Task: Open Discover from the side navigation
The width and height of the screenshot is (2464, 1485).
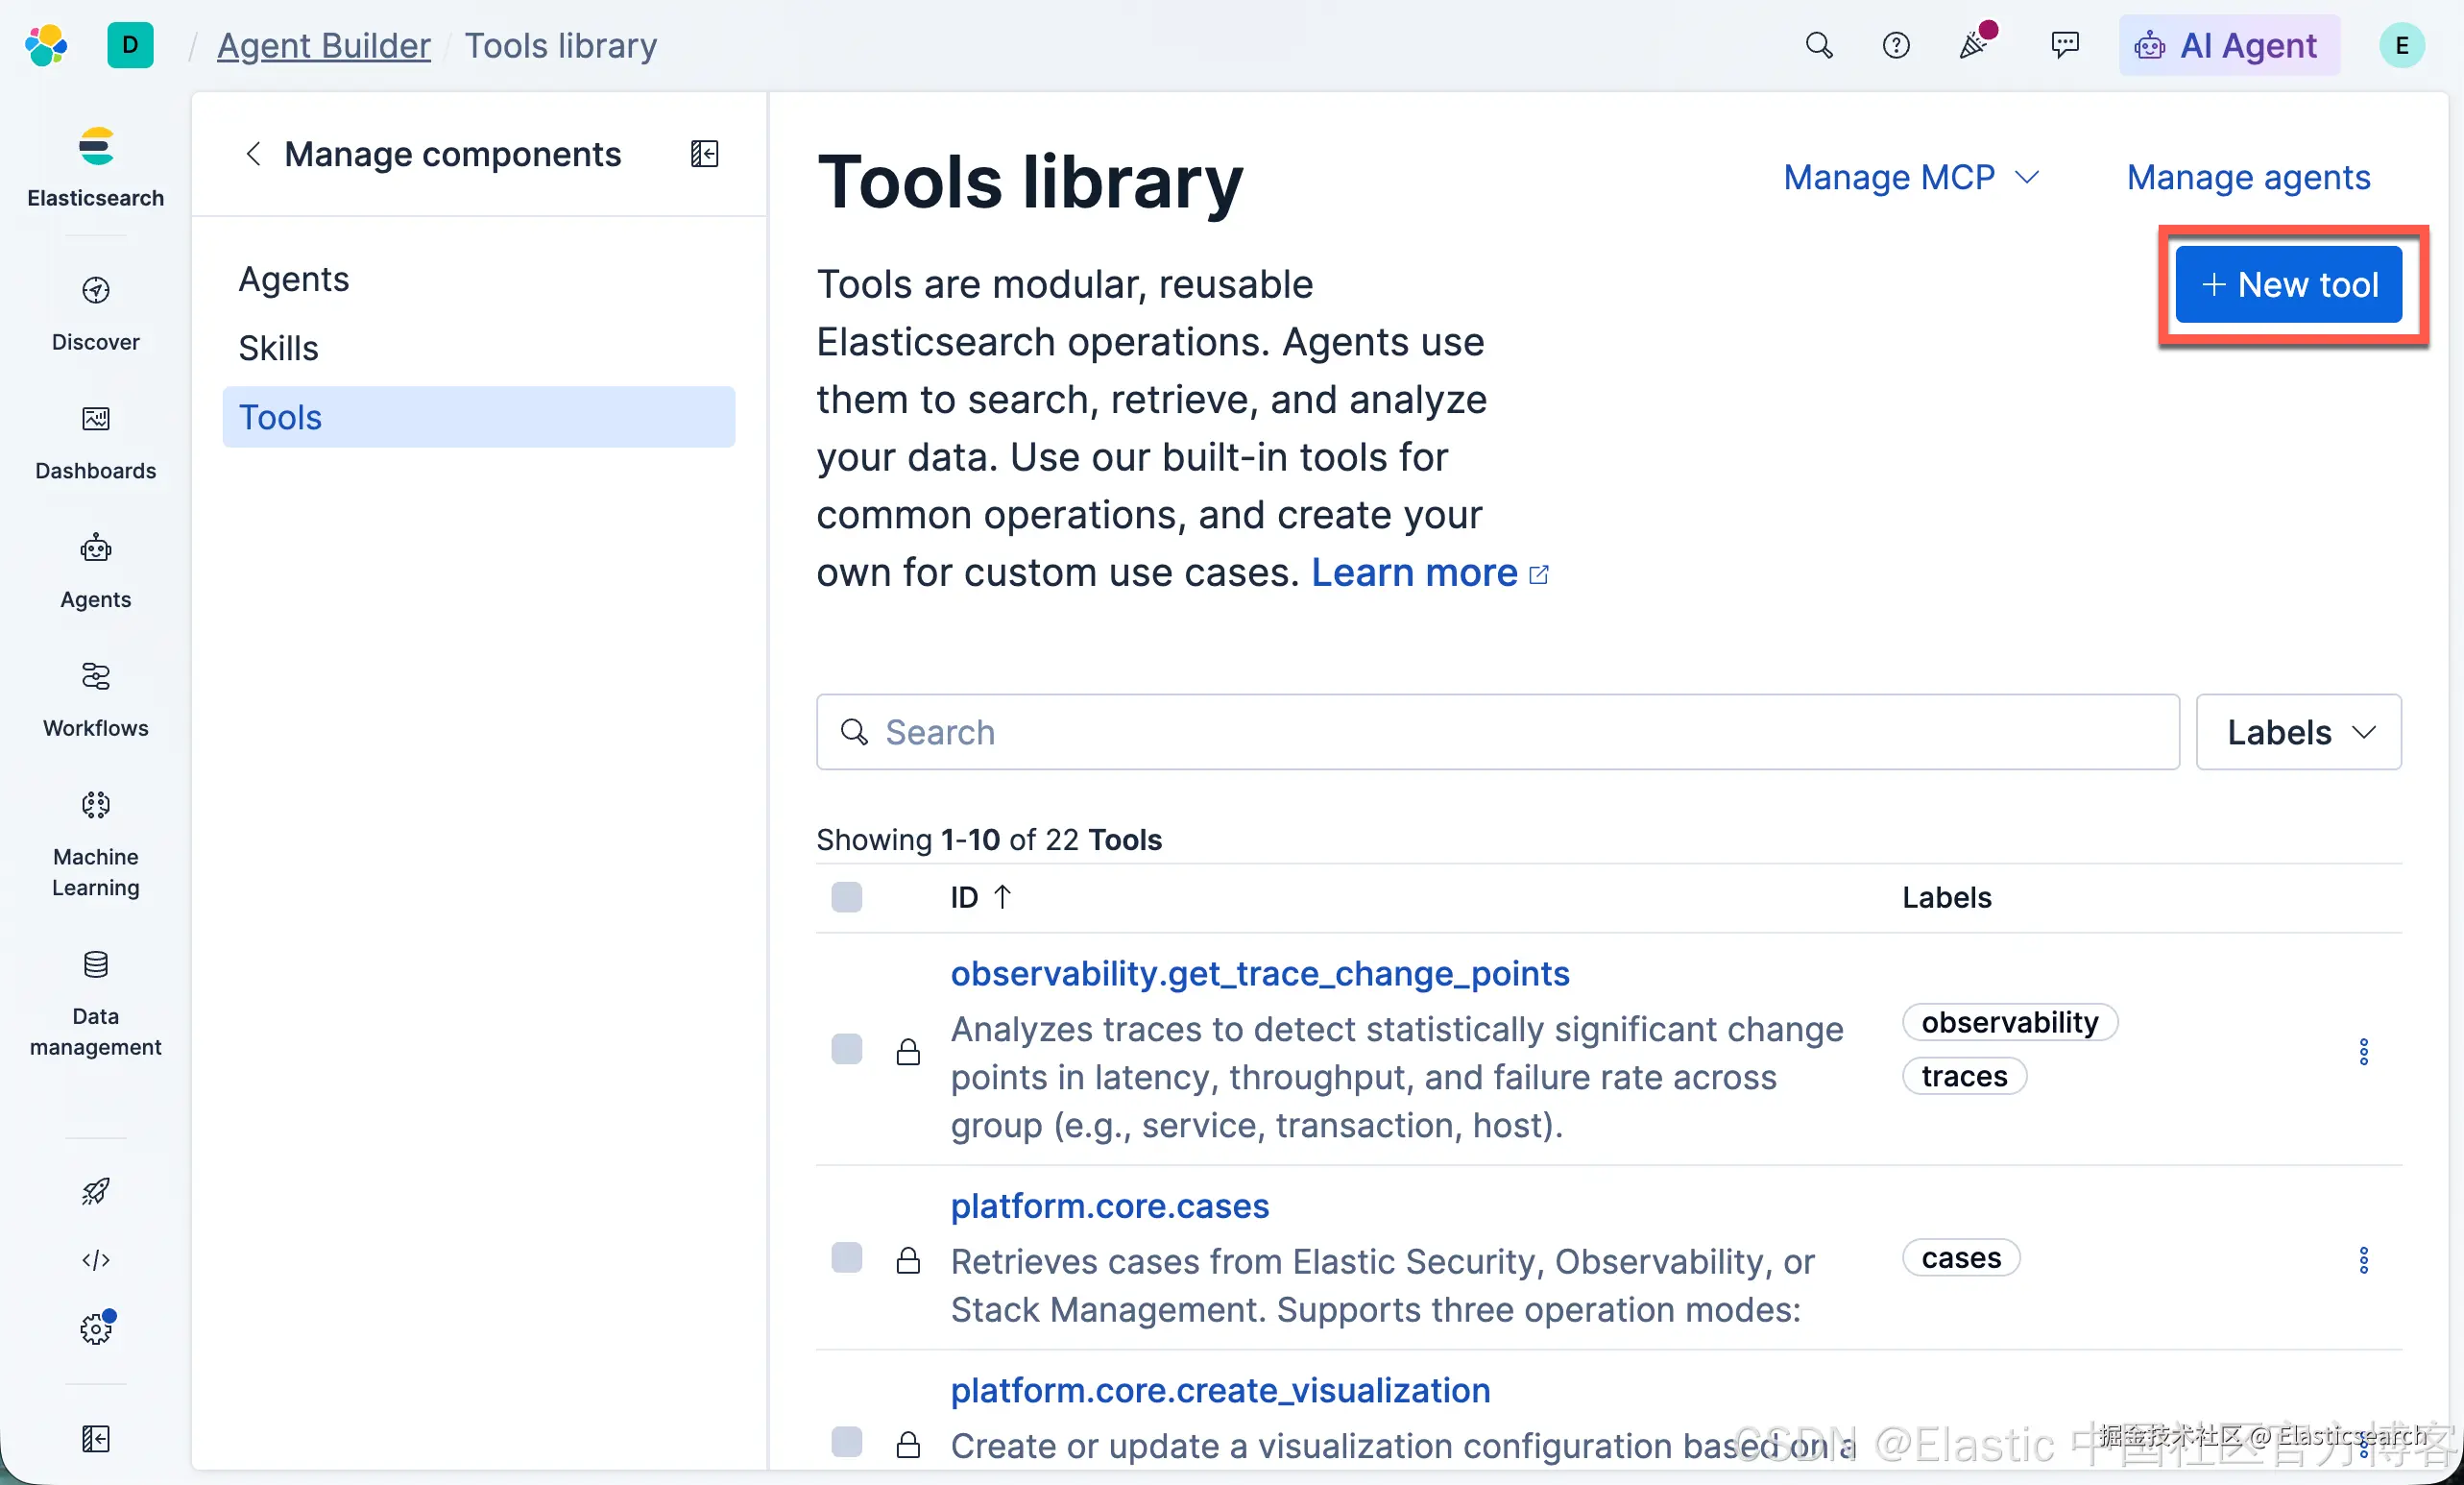Action: (x=96, y=314)
